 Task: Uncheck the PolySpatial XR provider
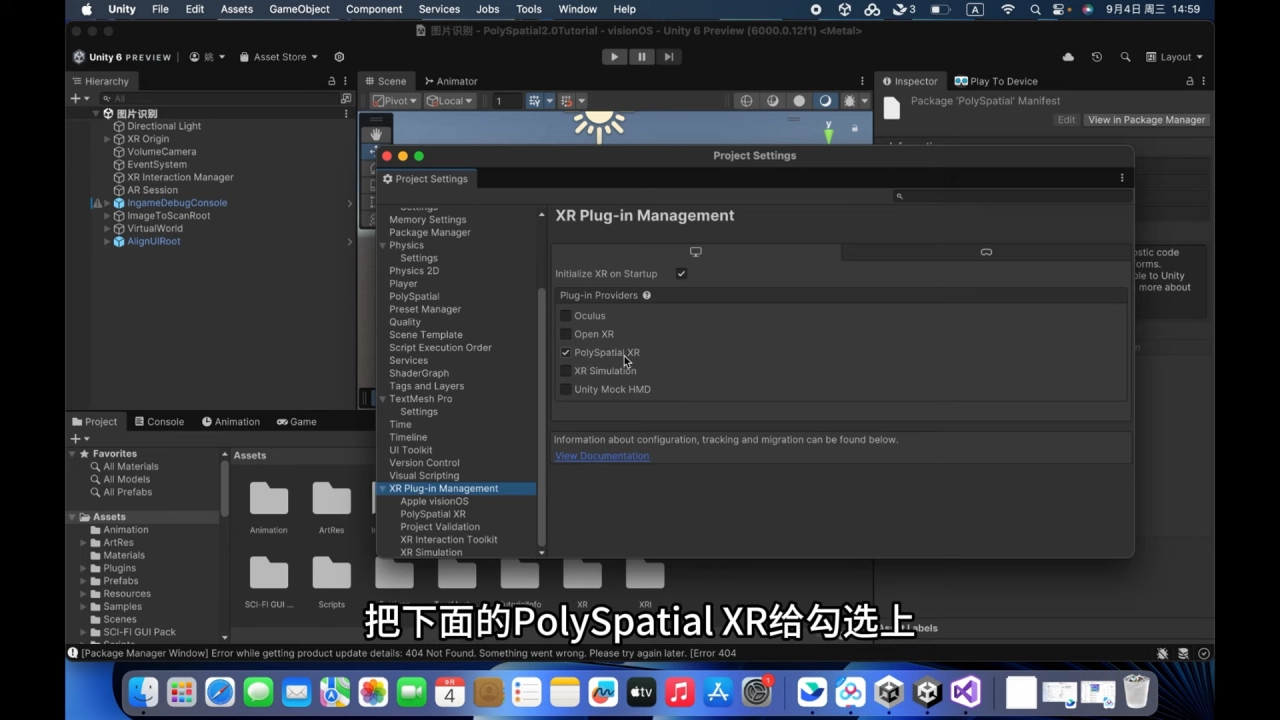pyautogui.click(x=566, y=353)
